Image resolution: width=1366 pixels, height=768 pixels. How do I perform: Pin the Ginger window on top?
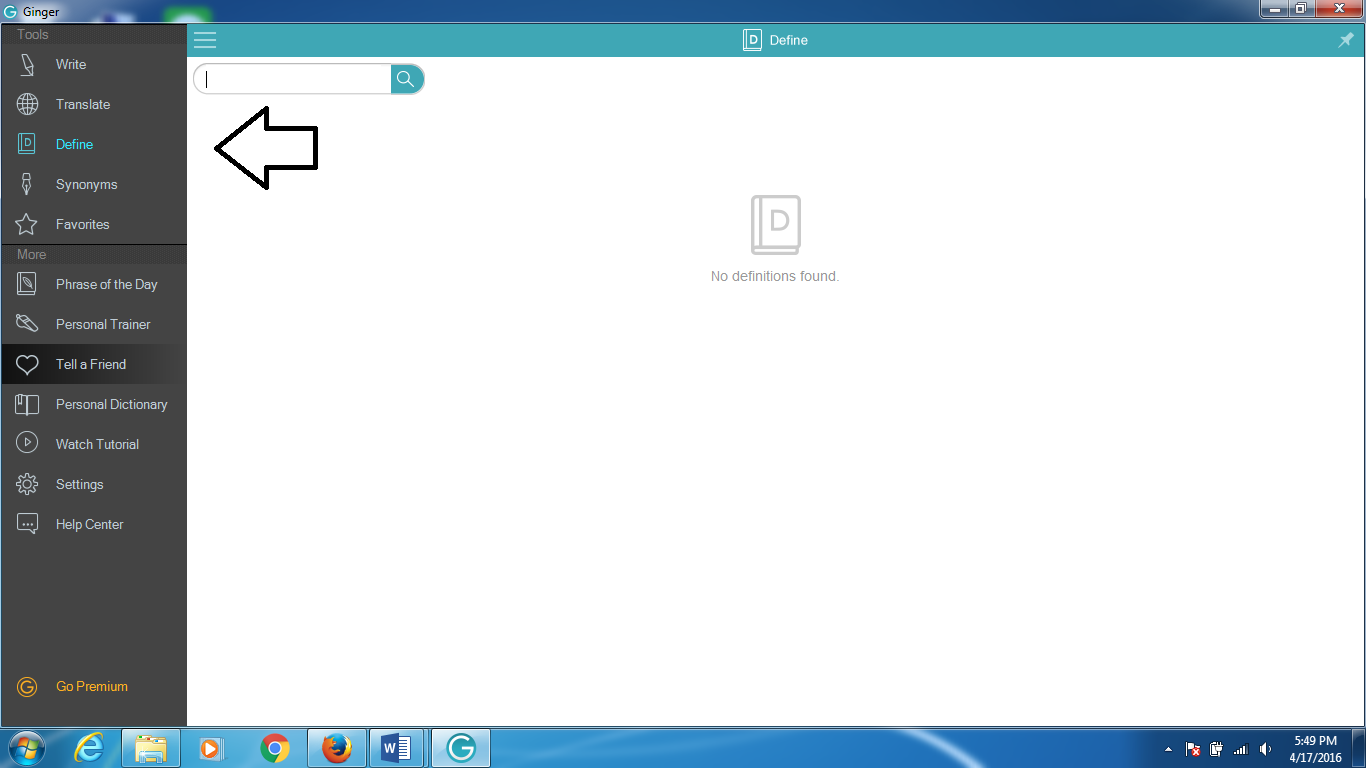click(1345, 40)
